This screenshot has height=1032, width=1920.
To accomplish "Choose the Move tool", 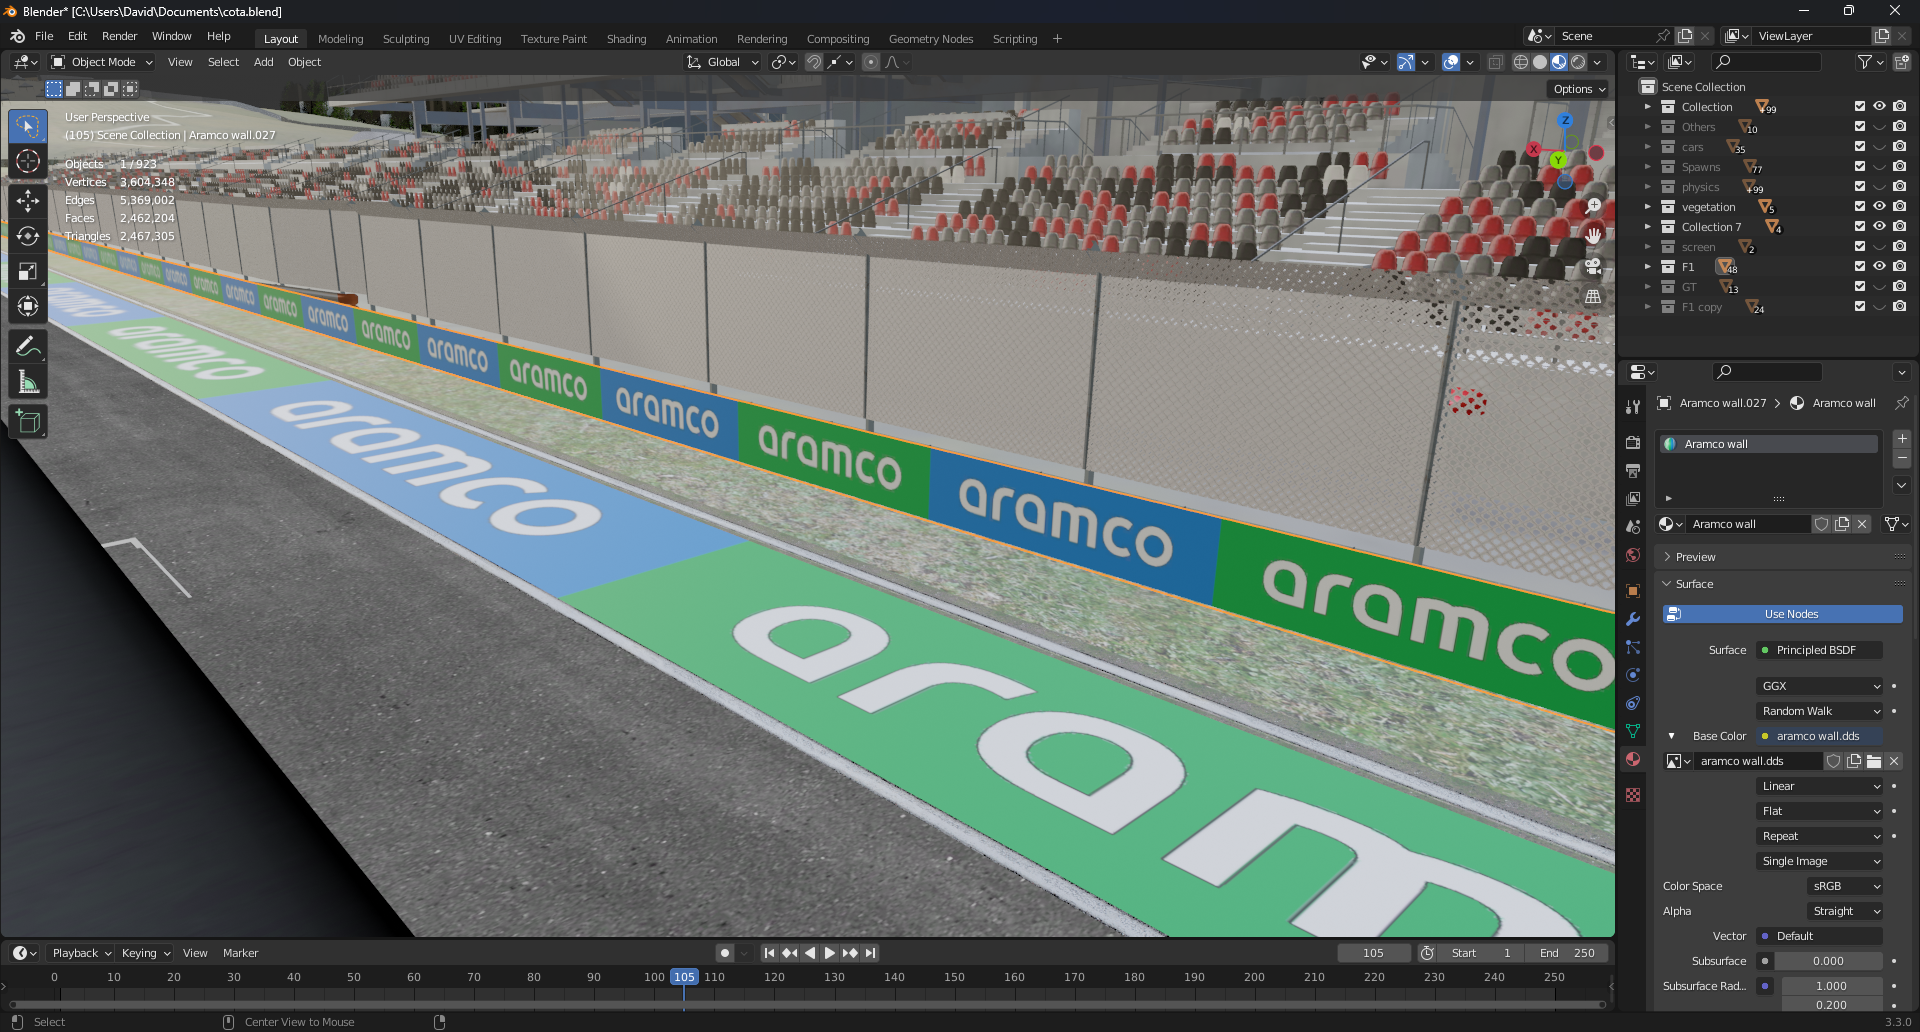I will click(x=28, y=201).
